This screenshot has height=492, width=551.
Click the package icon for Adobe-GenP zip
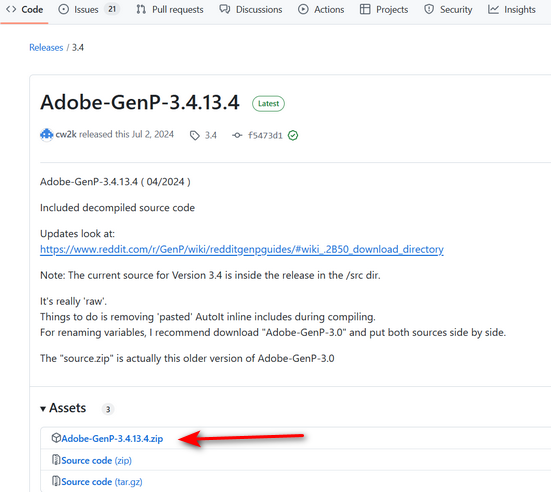point(56,438)
